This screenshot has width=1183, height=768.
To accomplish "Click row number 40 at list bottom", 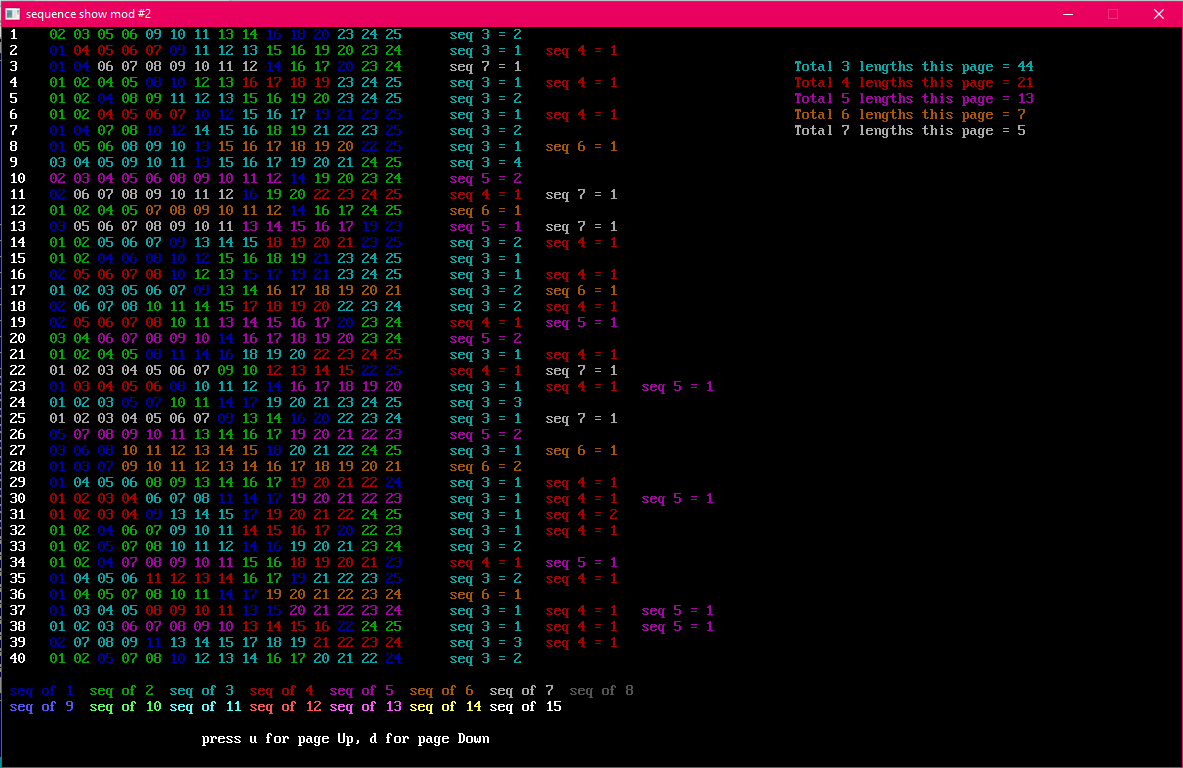I will click(x=17, y=659).
